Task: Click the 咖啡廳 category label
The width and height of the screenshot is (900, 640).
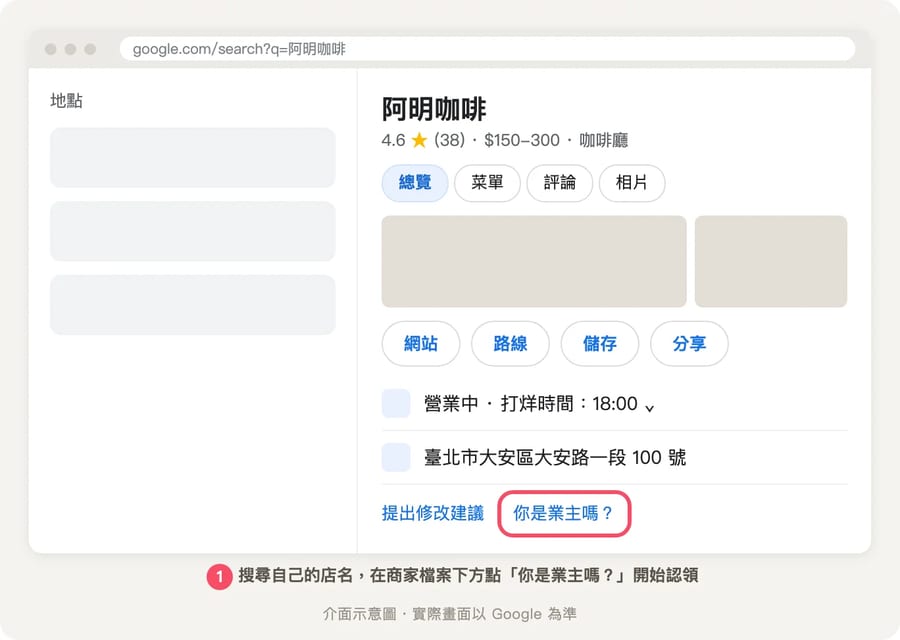Action: (x=604, y=140)
